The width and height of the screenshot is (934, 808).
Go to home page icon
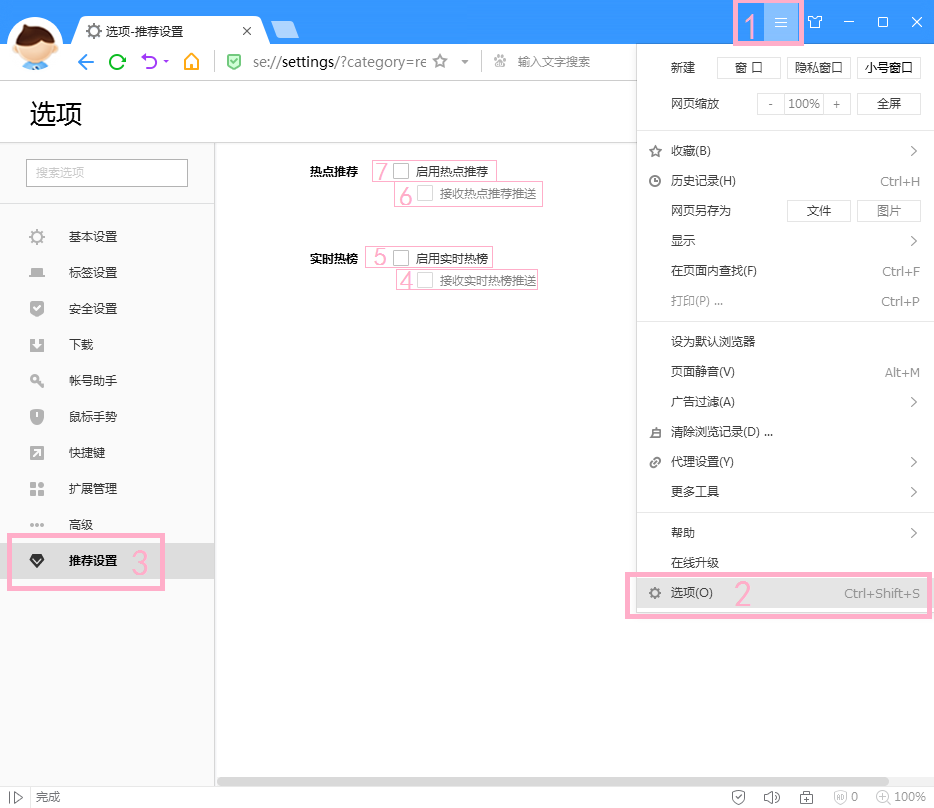click(191, 61)
